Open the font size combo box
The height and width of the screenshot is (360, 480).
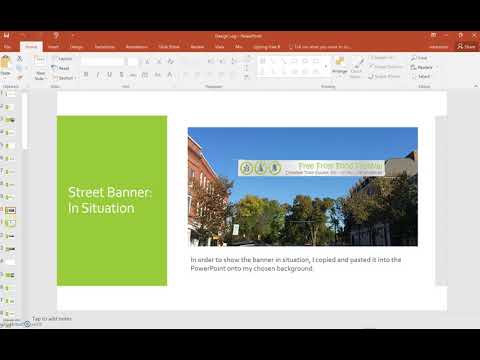coord(133,61)
